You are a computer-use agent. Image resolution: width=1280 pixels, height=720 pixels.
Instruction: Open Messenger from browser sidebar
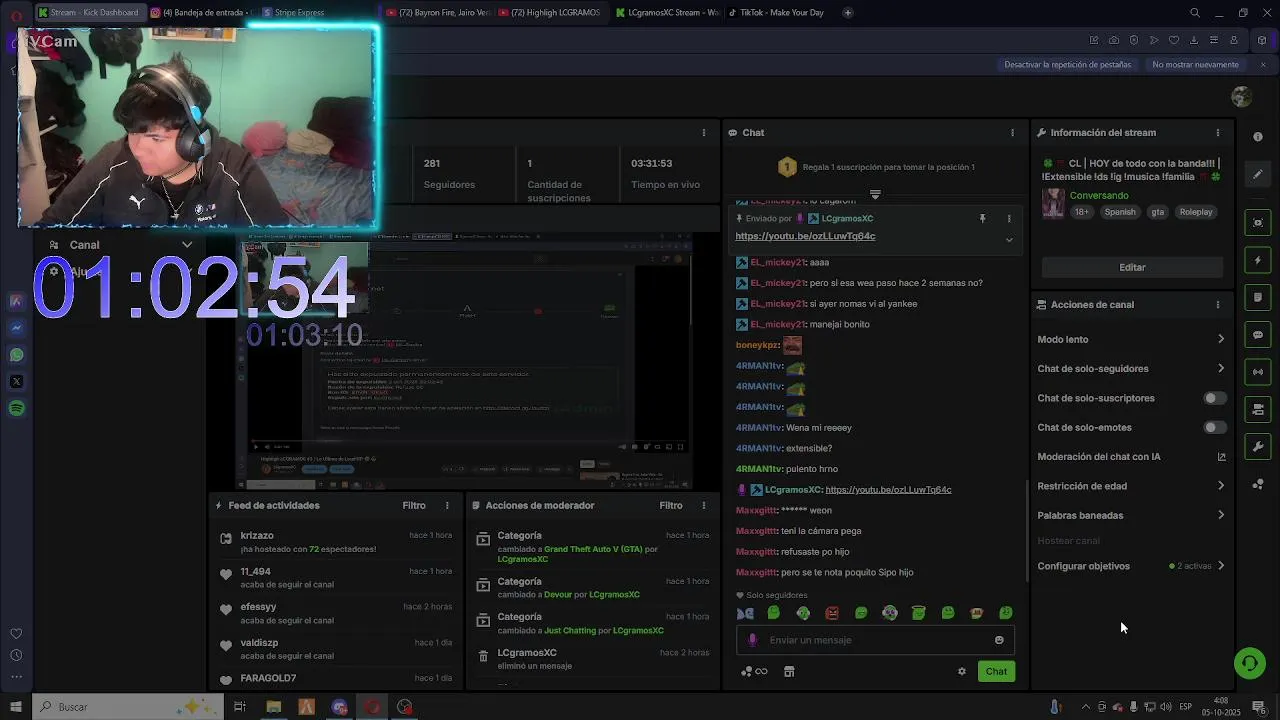(x=16, y=327)
